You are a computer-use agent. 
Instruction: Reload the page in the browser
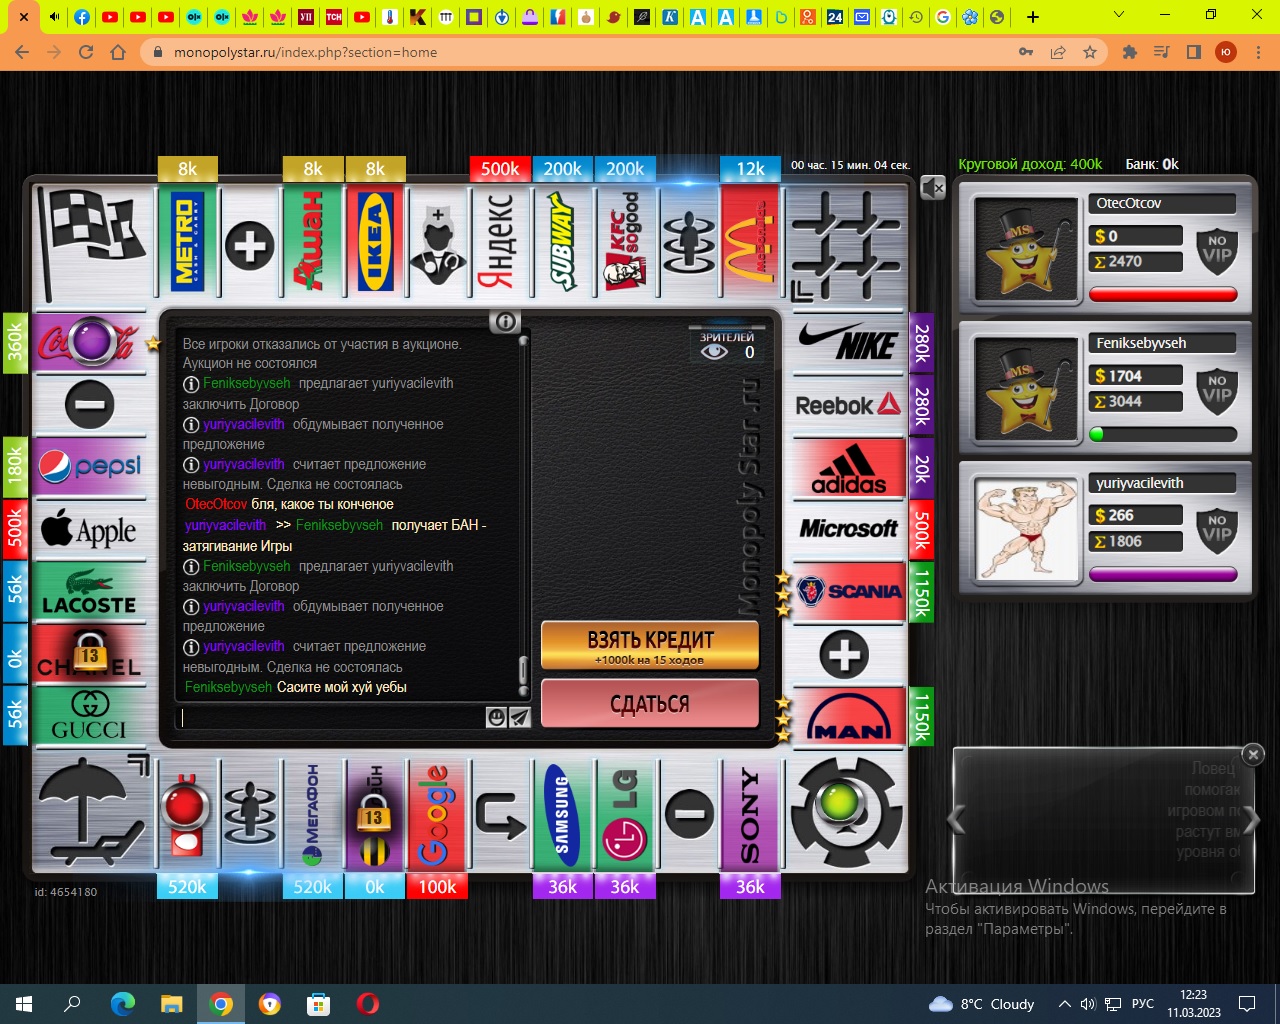pos(86,52)
